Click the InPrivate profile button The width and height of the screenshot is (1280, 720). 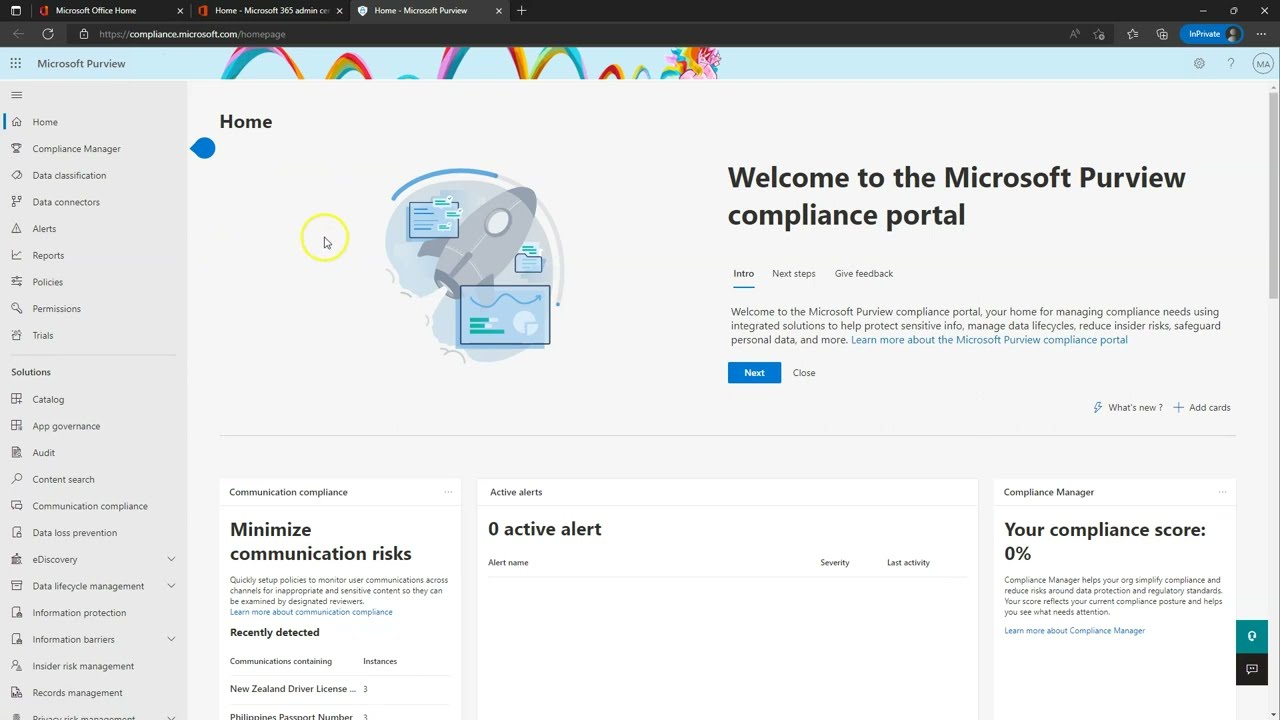pos(1213,34)
